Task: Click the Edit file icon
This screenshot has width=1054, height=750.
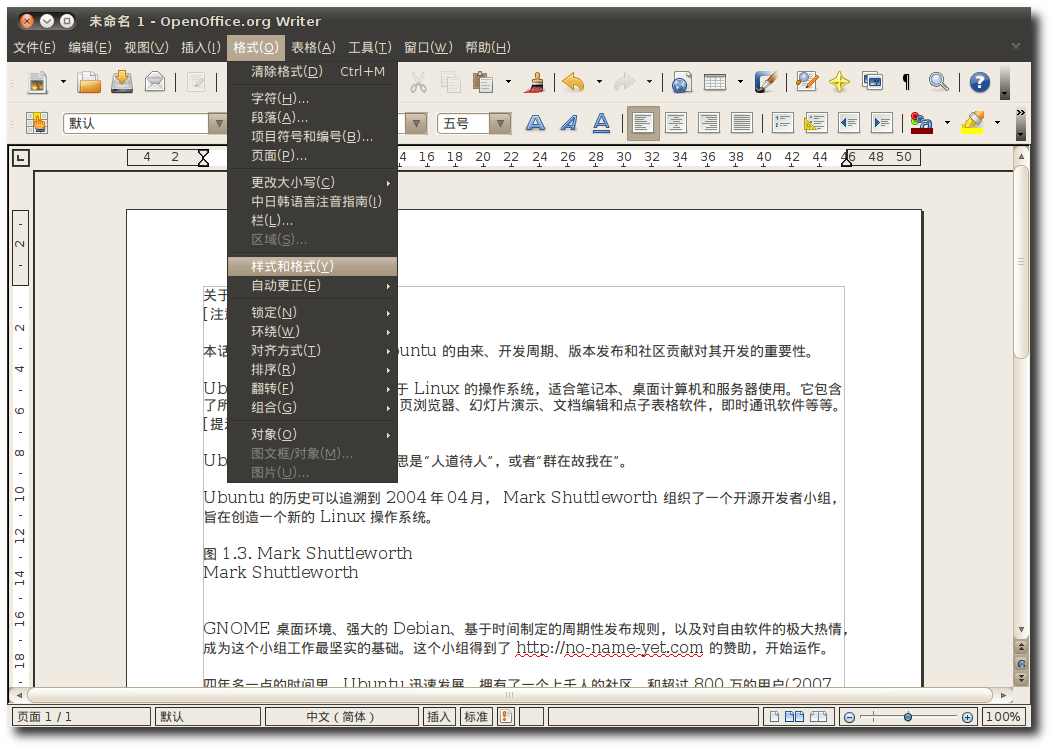Action: pos(196,82)
